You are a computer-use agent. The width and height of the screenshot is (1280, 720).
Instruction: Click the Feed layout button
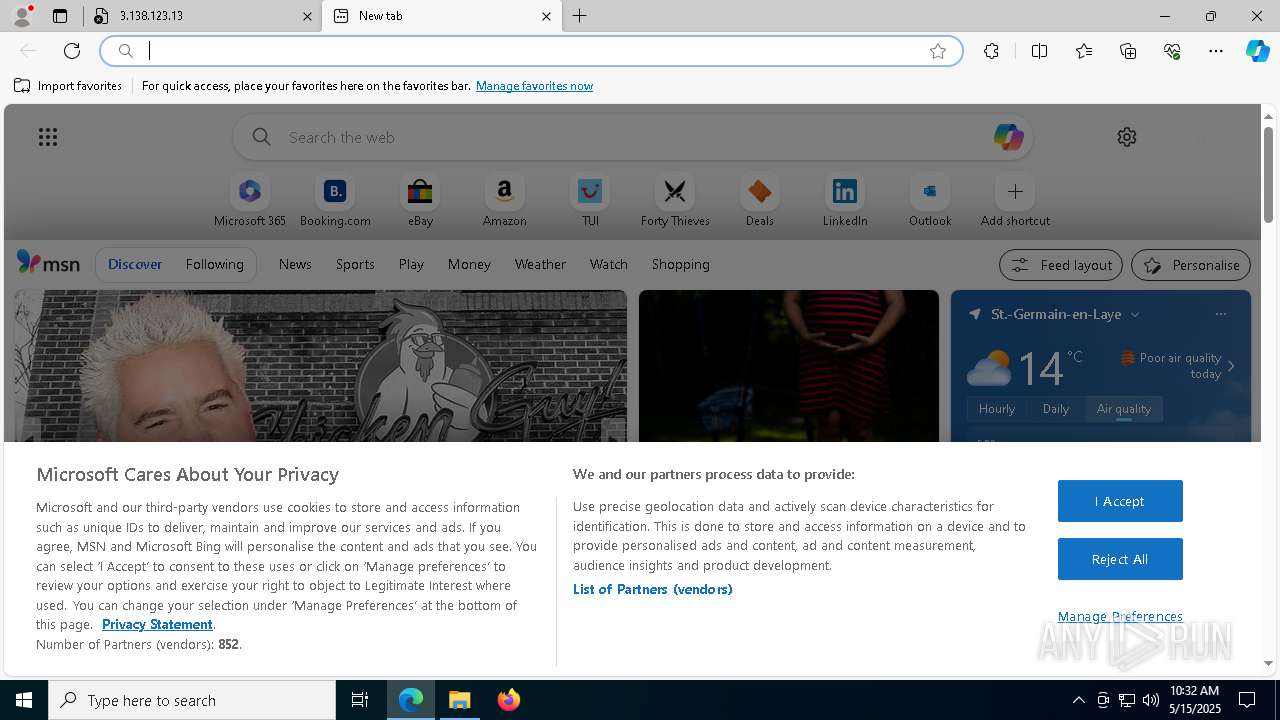coord(1061,265)
